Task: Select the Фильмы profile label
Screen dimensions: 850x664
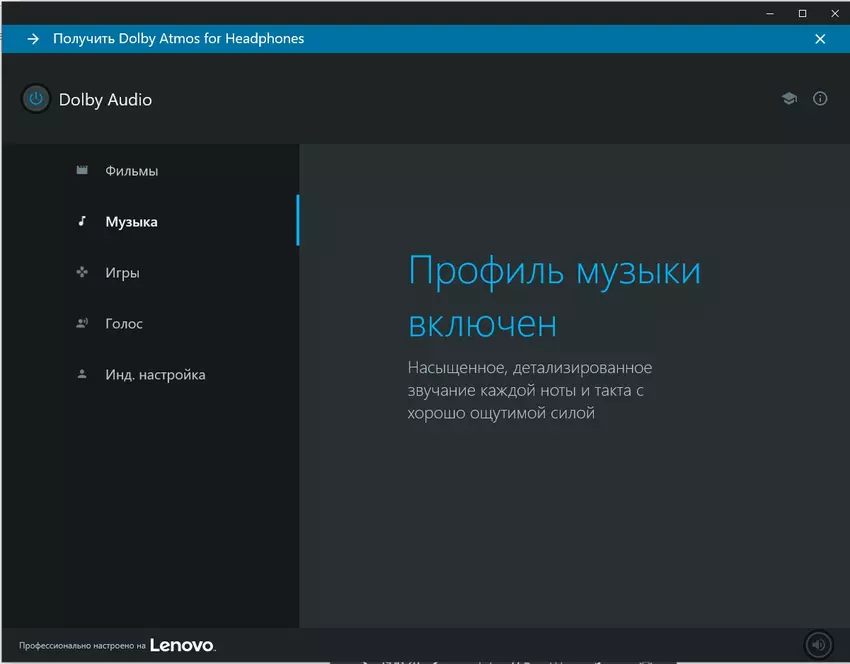Action: click(132, 171)
